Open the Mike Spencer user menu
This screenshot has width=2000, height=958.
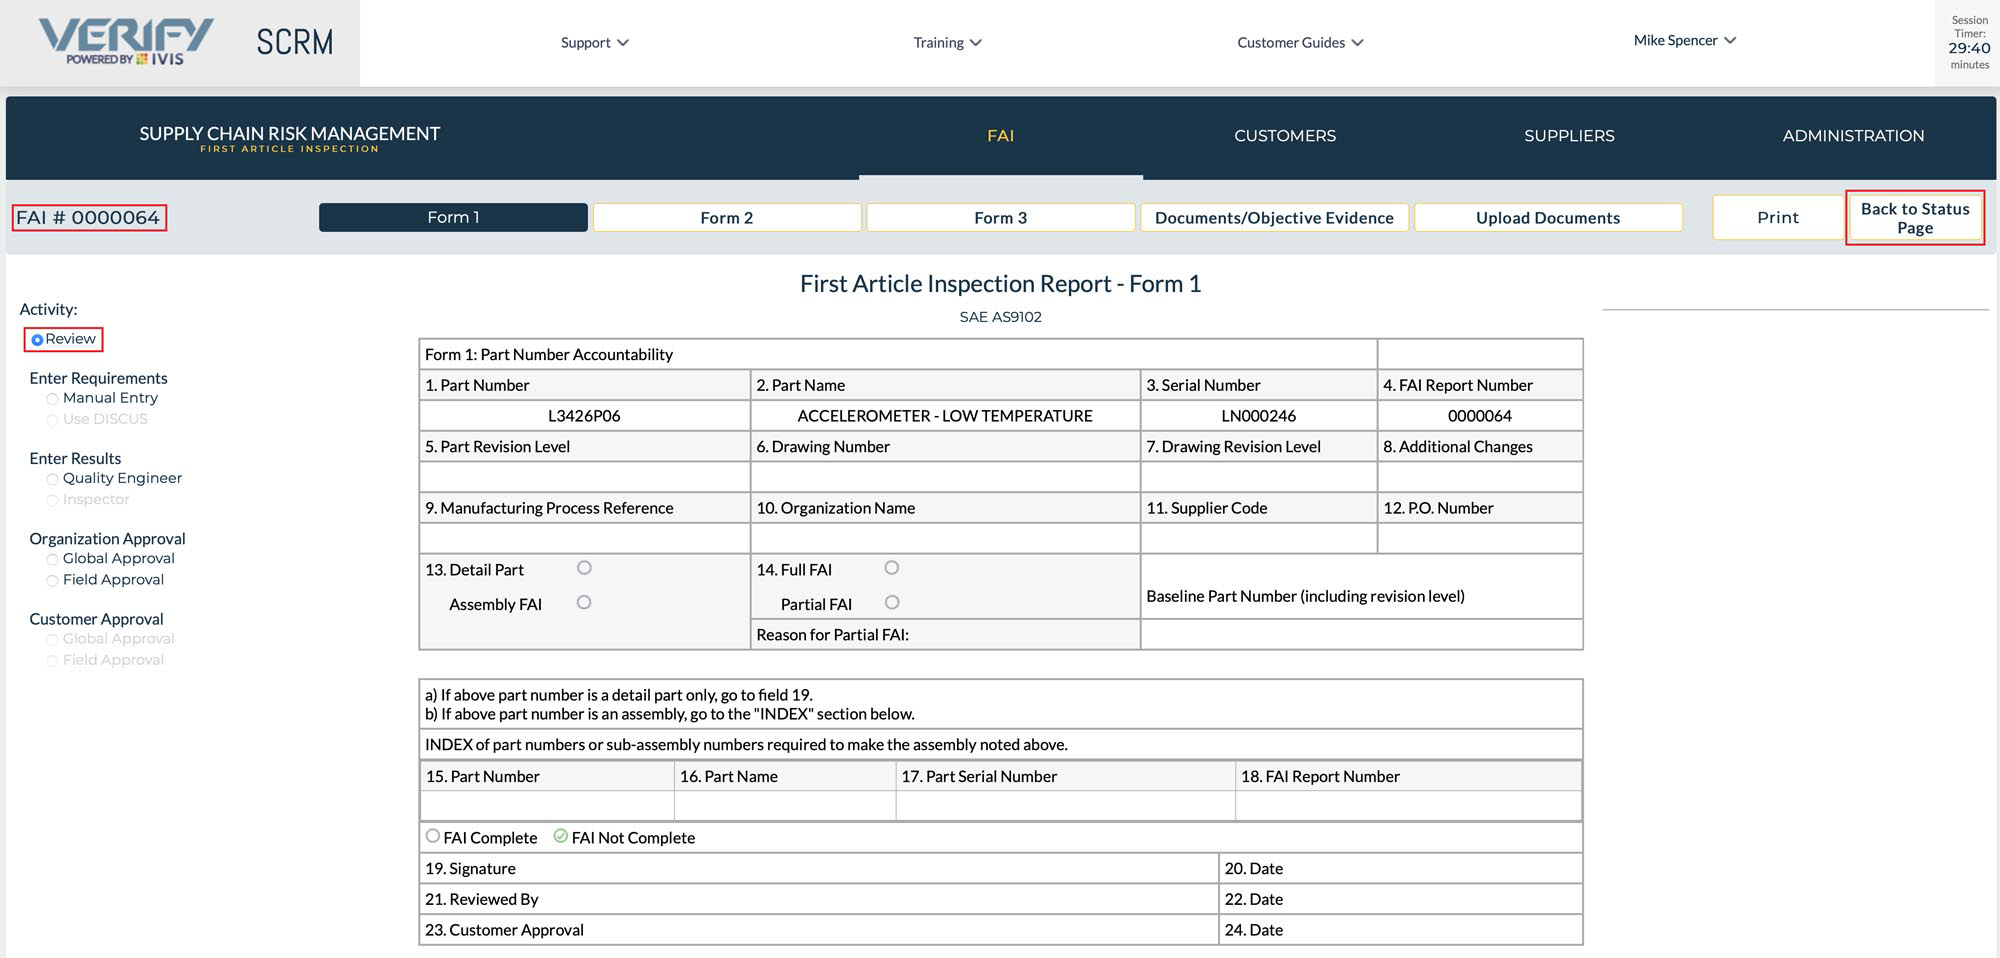tap(1685, 40)
